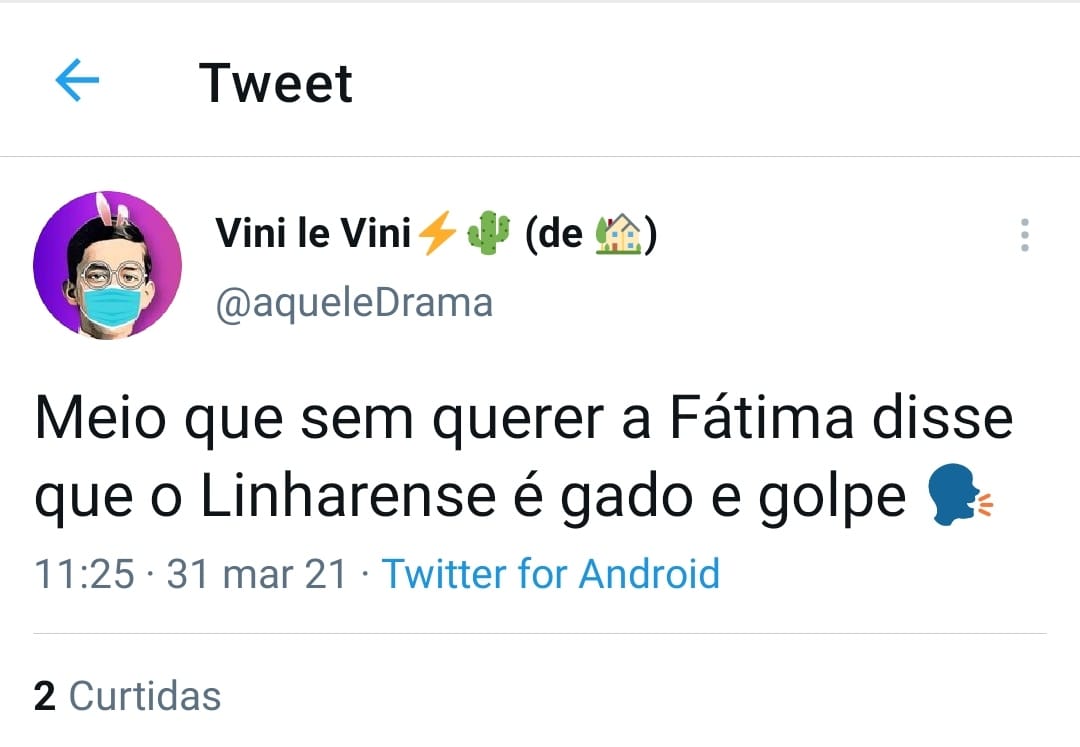1080x747 pixels.
Task: Click the speaking head emoji in tweet
Action: click(x=961, y=497)
